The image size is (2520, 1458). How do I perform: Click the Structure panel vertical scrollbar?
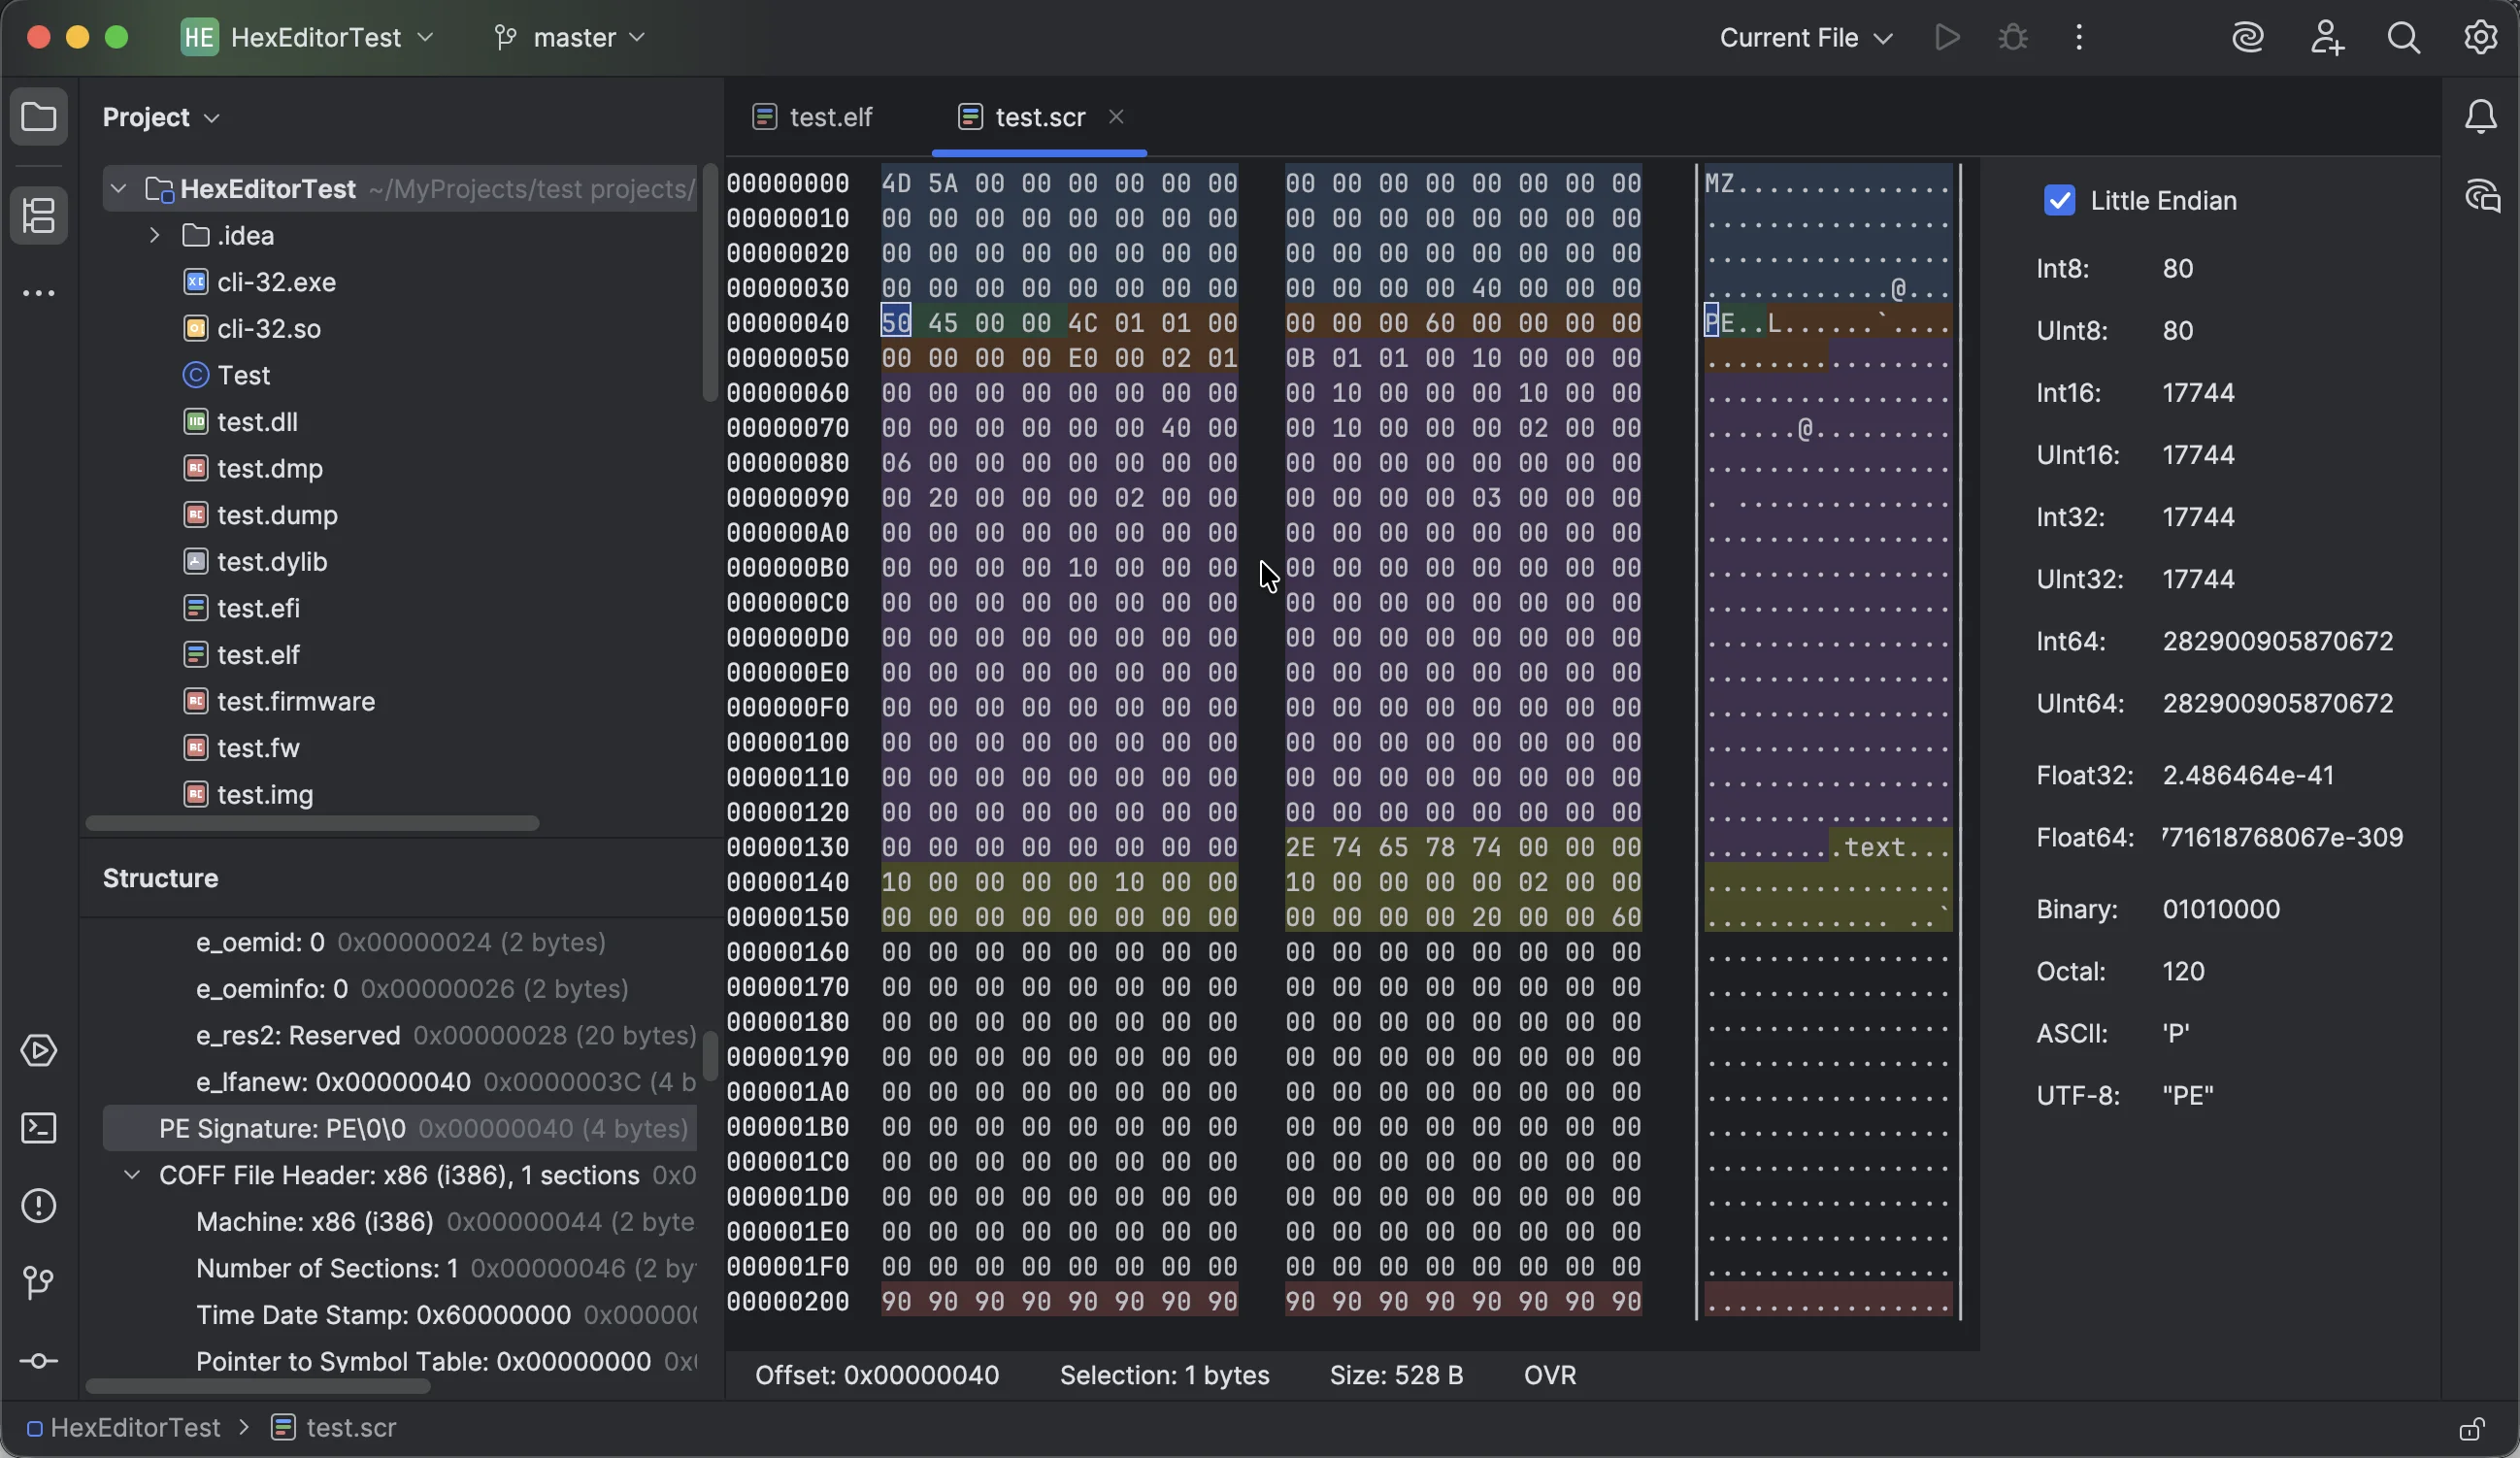tap(709, 1056)
